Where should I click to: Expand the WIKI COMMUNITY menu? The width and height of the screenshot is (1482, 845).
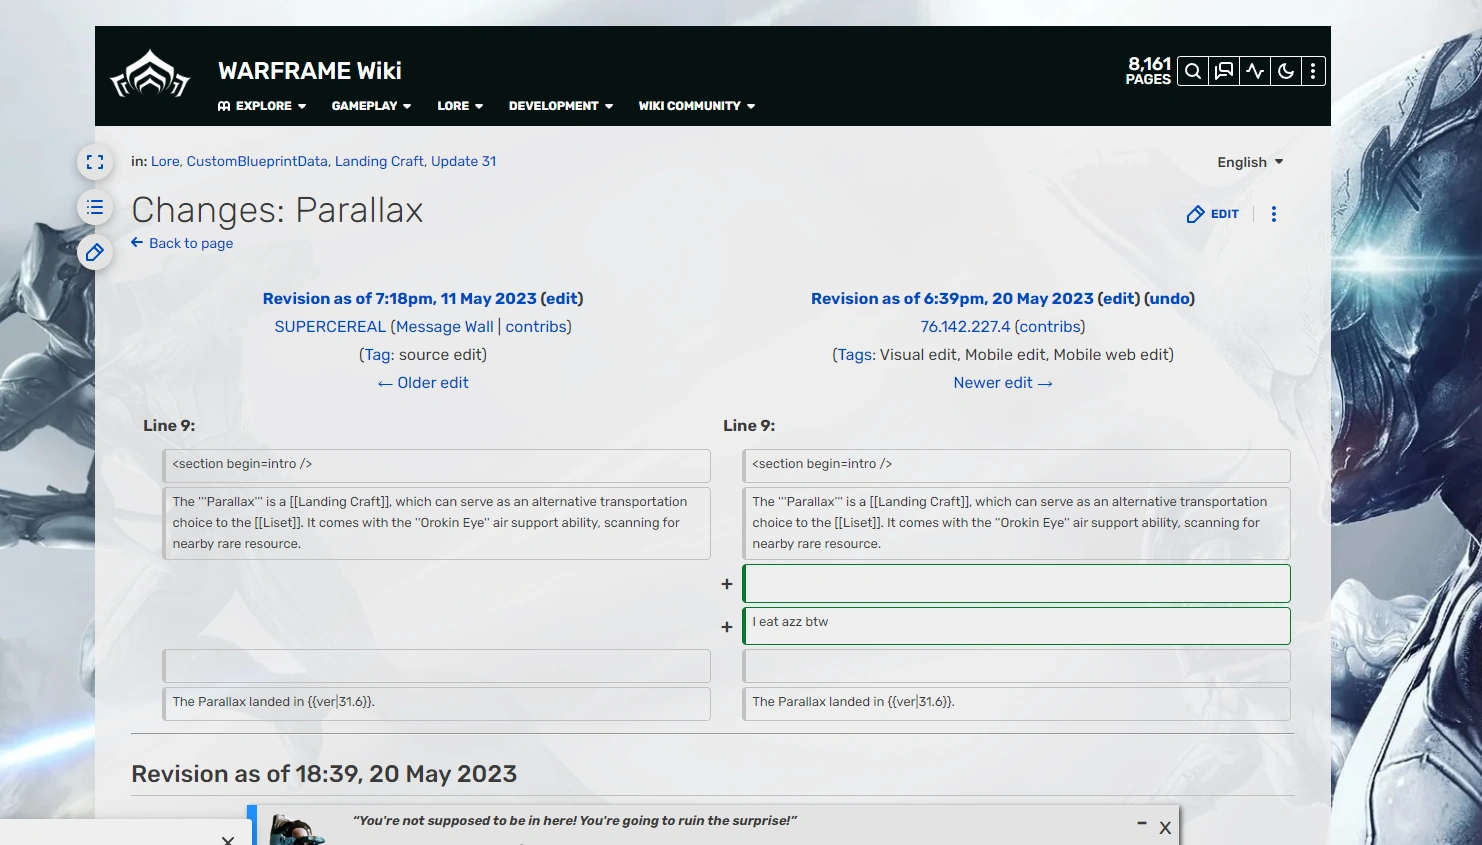(697, 106)
